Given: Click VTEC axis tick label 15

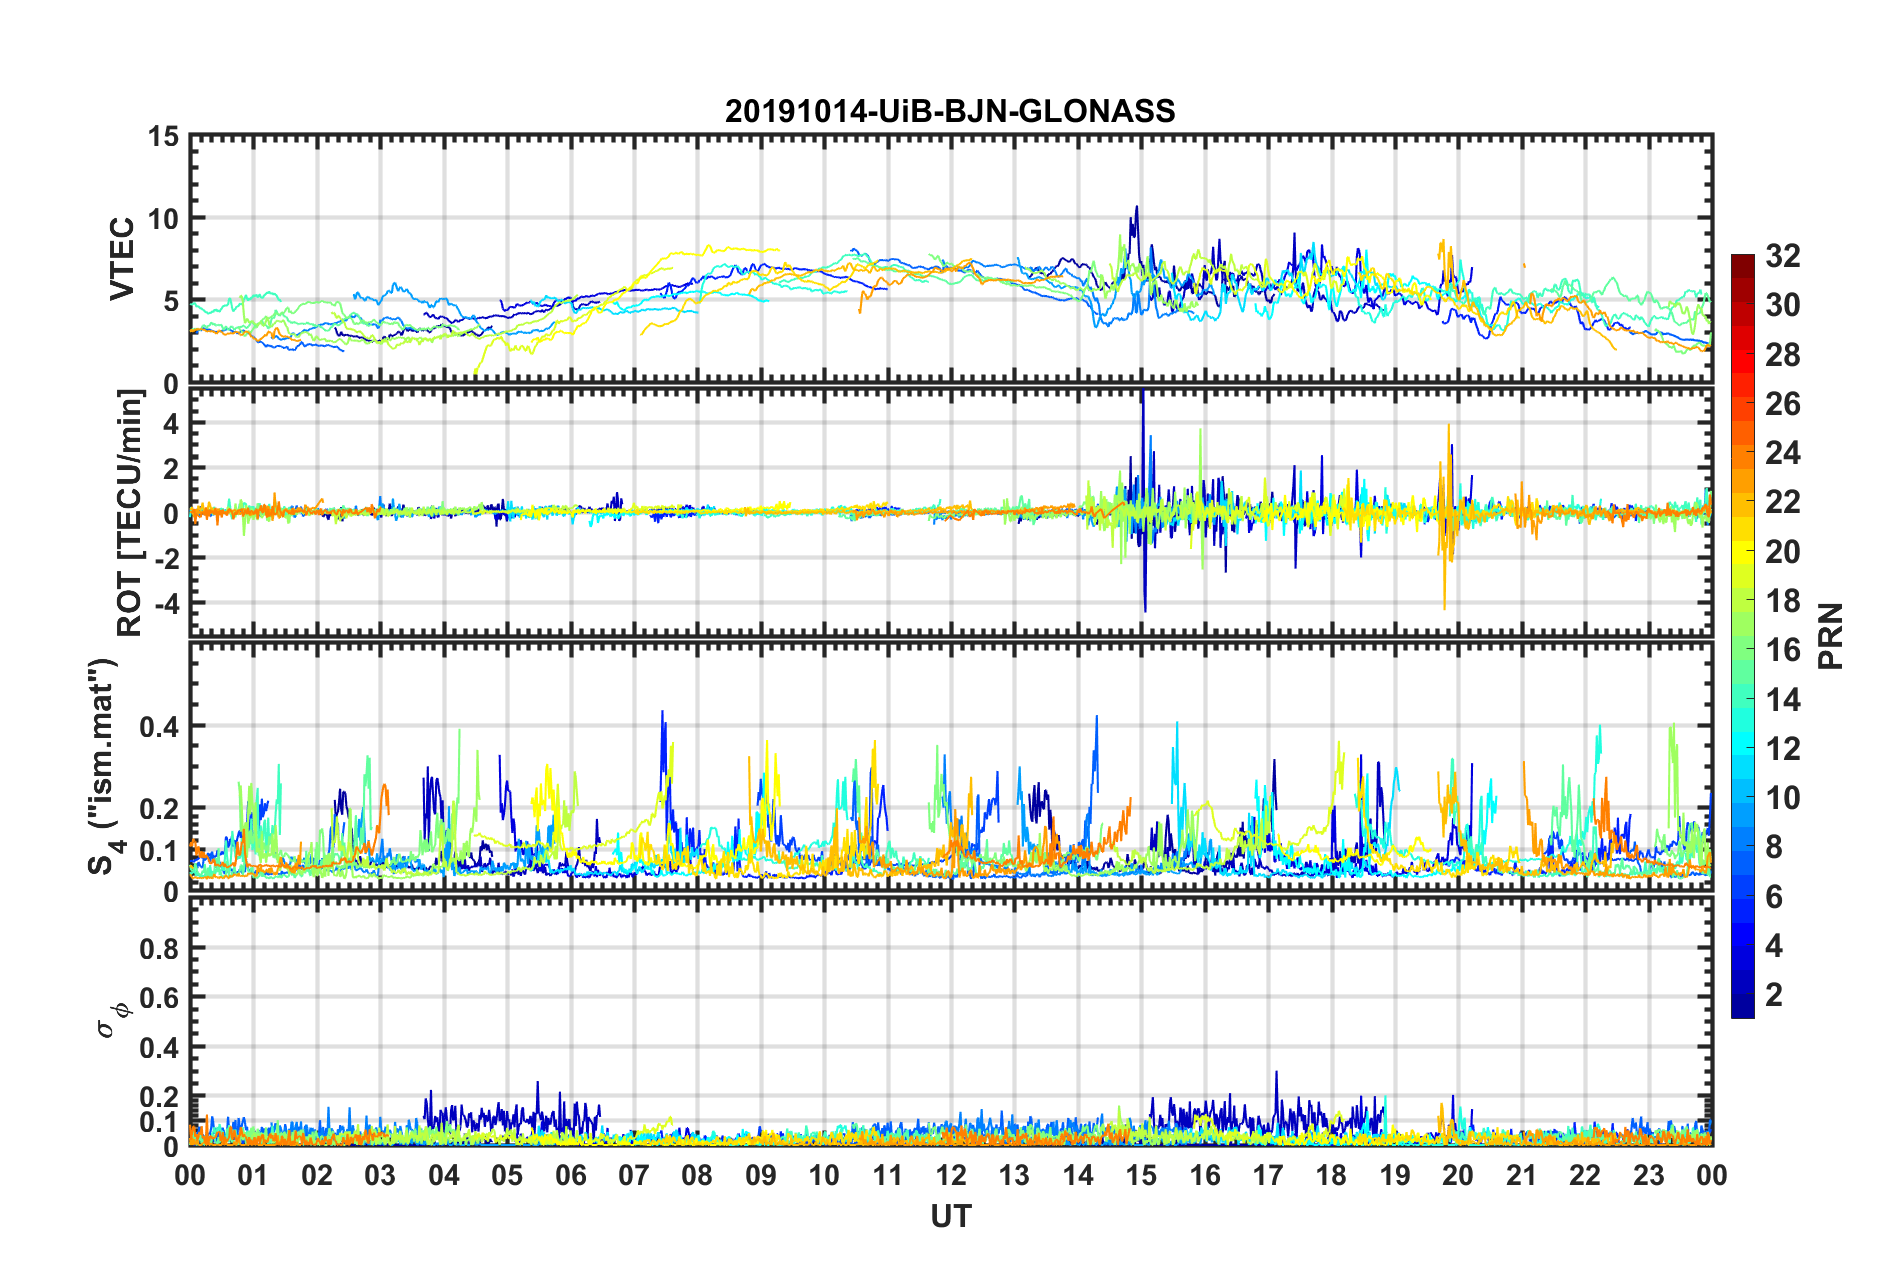Looking at the screenshot, I should pyautogui.click(x=164, y=136).
